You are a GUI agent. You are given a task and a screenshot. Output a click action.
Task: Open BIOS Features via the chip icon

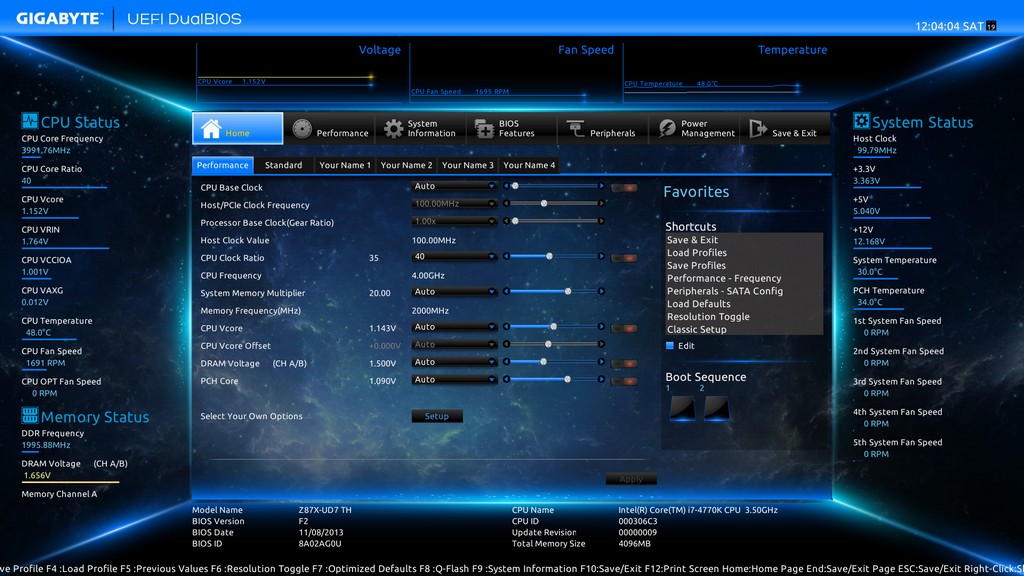click(484, 129)
